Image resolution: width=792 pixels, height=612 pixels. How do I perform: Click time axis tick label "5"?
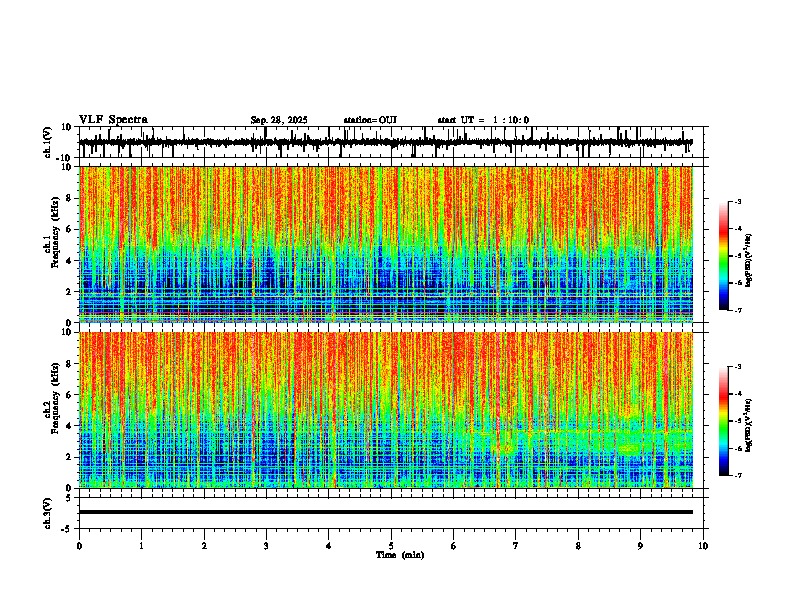point(391,546)
